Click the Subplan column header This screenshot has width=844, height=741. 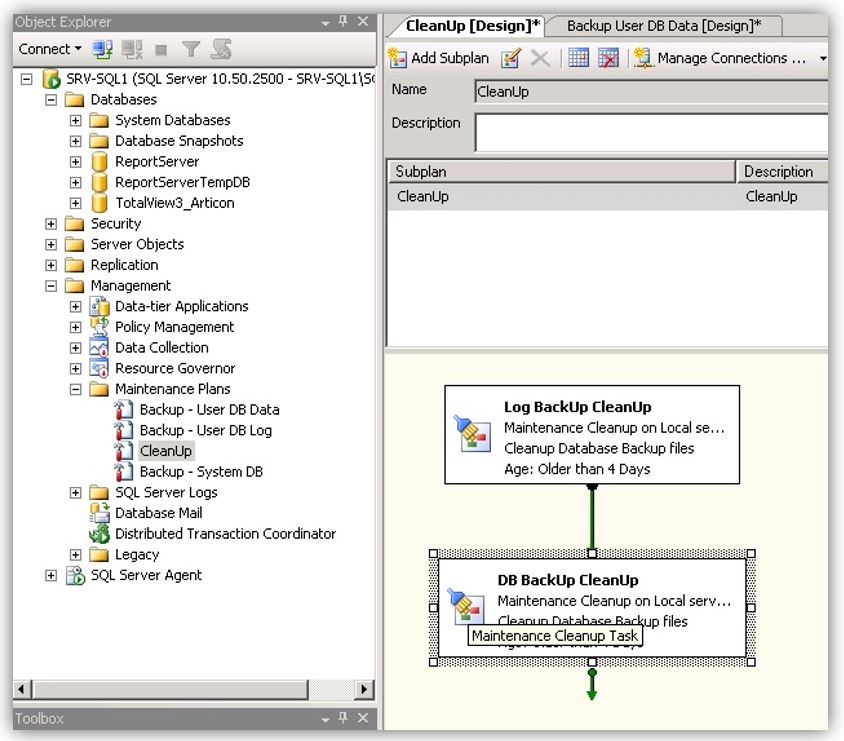(x=561, y=171)
